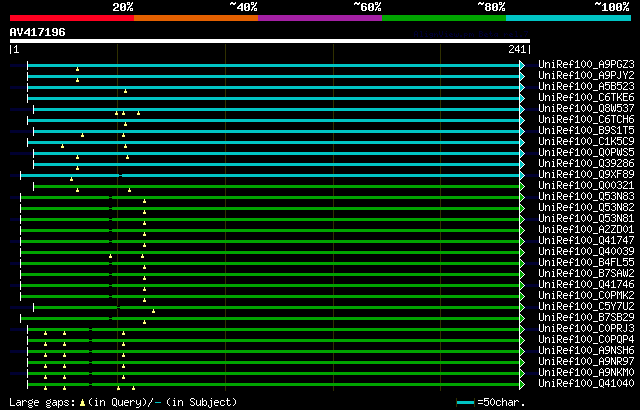Select the UniRef100_C0PQP4 label
The width and height of the screenshot is (640, 410).
click(586, 339)
